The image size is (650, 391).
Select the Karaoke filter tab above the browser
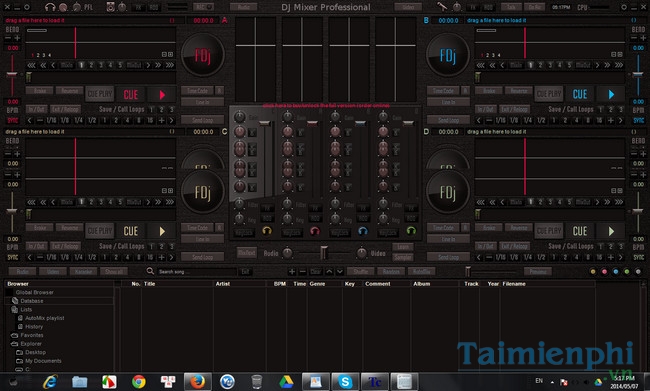pos(83,272)
